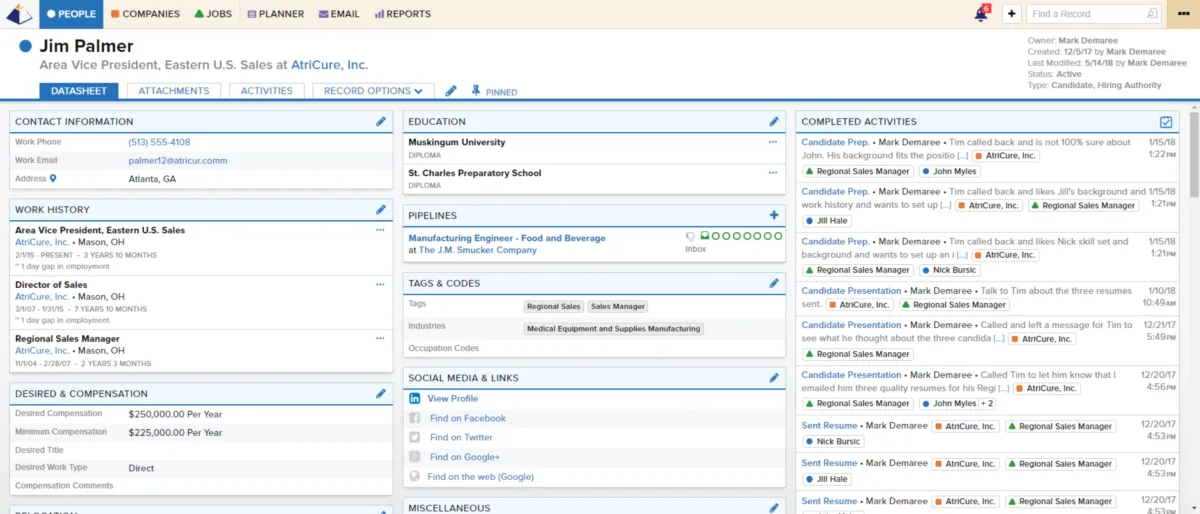Open the AtriCure, Inc. link in header
This screenshot has height=514, width=1200.
329,65
